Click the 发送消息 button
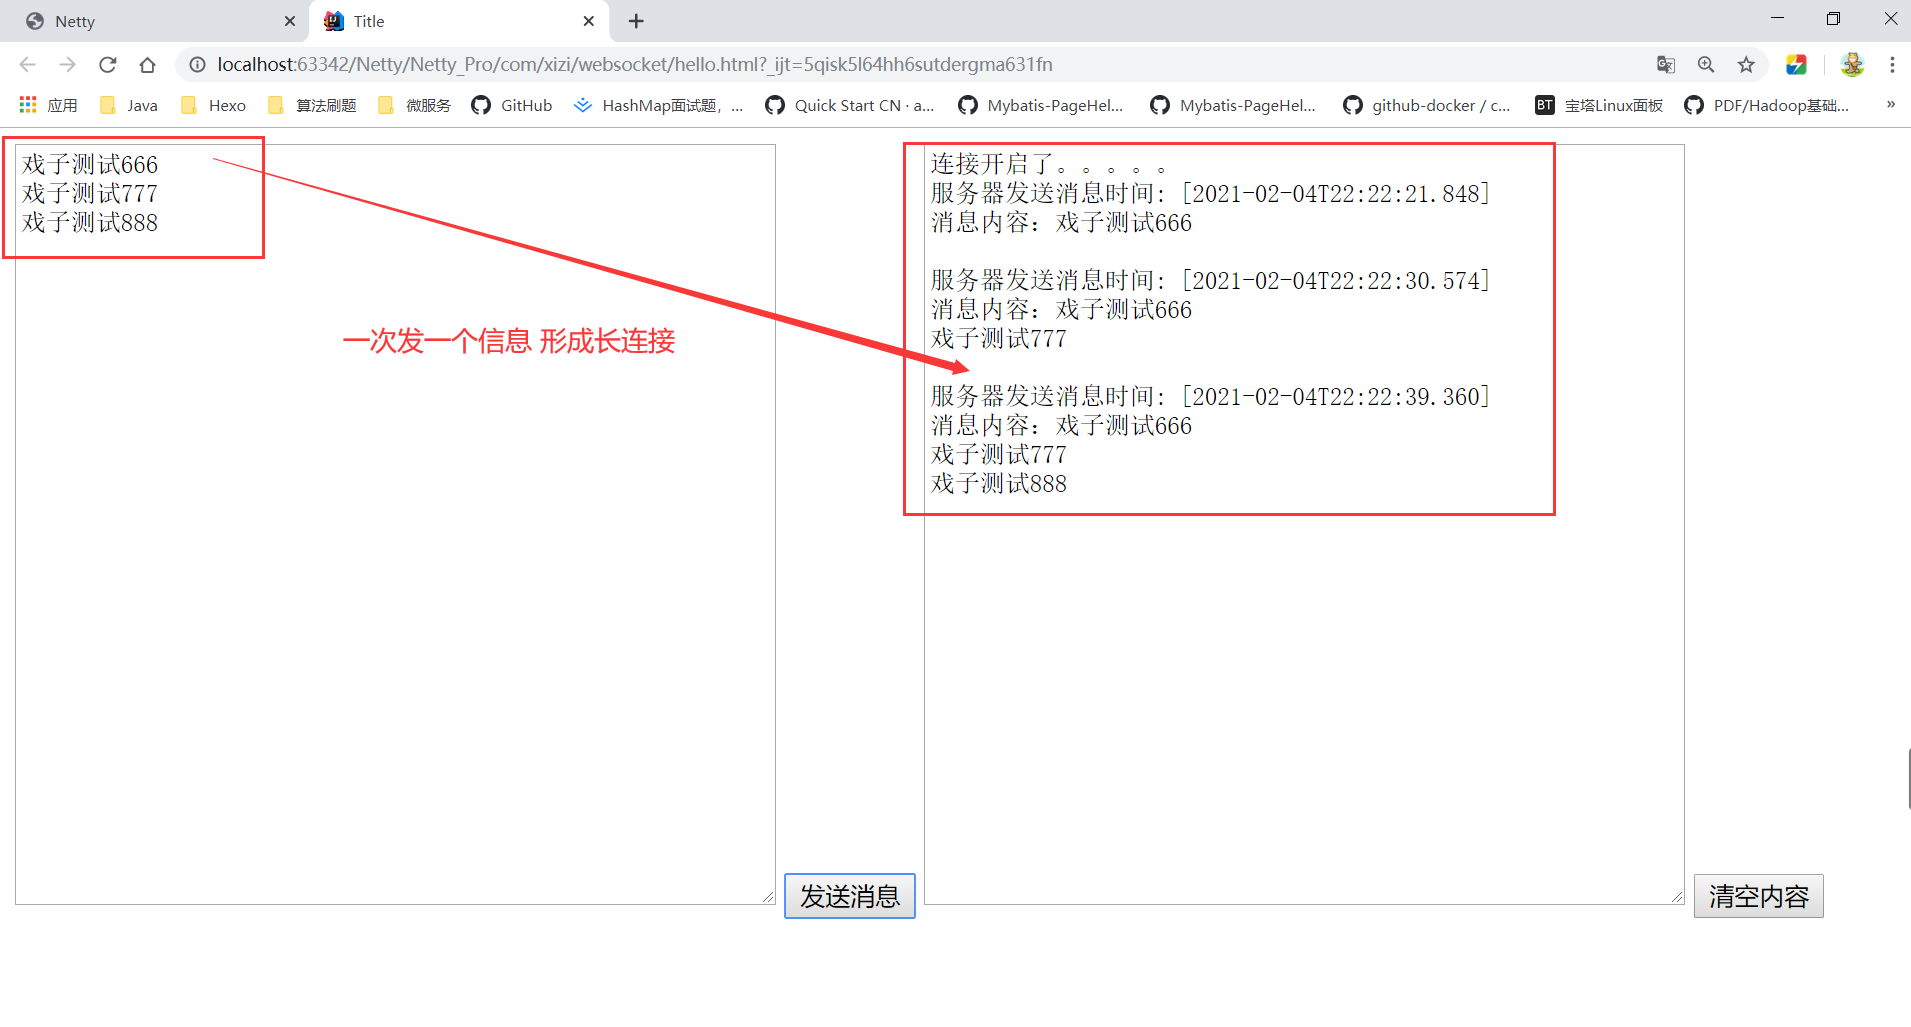This screenshot has width=1911, height=1027. 850,896
